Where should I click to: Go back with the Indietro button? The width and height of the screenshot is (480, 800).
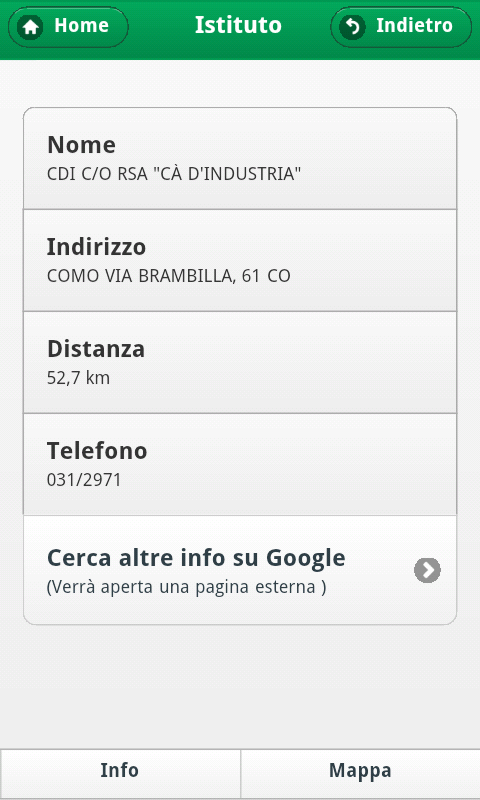pos(401,27)
